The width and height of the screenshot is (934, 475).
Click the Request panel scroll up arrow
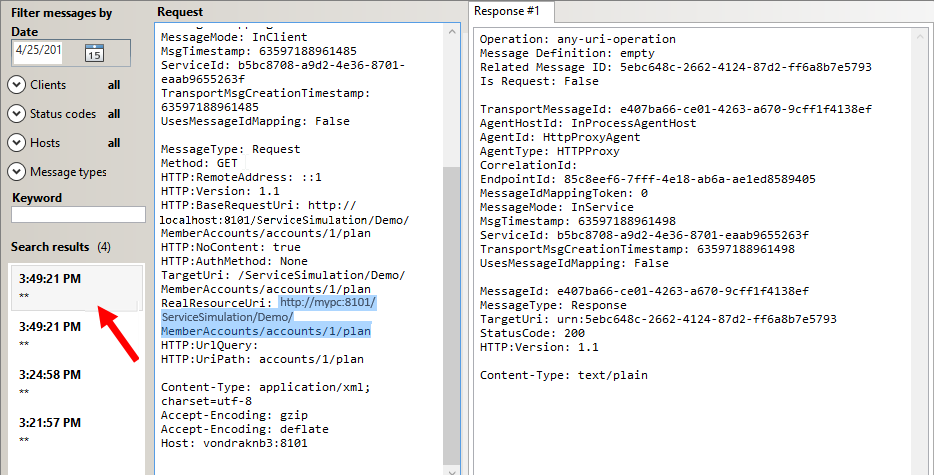pyautogui.click(x=452, y=30)
